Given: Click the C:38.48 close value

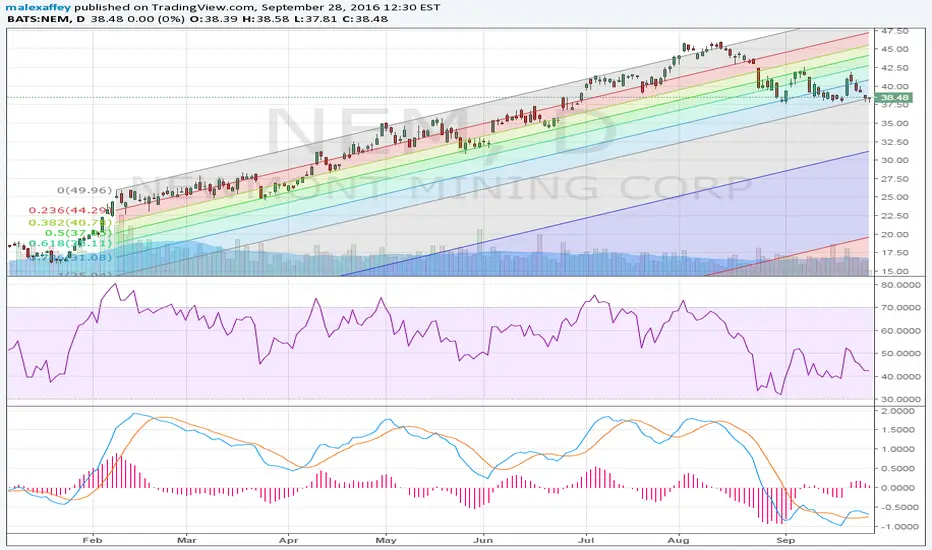Looking at the screenshot, I should pos(366,18).
